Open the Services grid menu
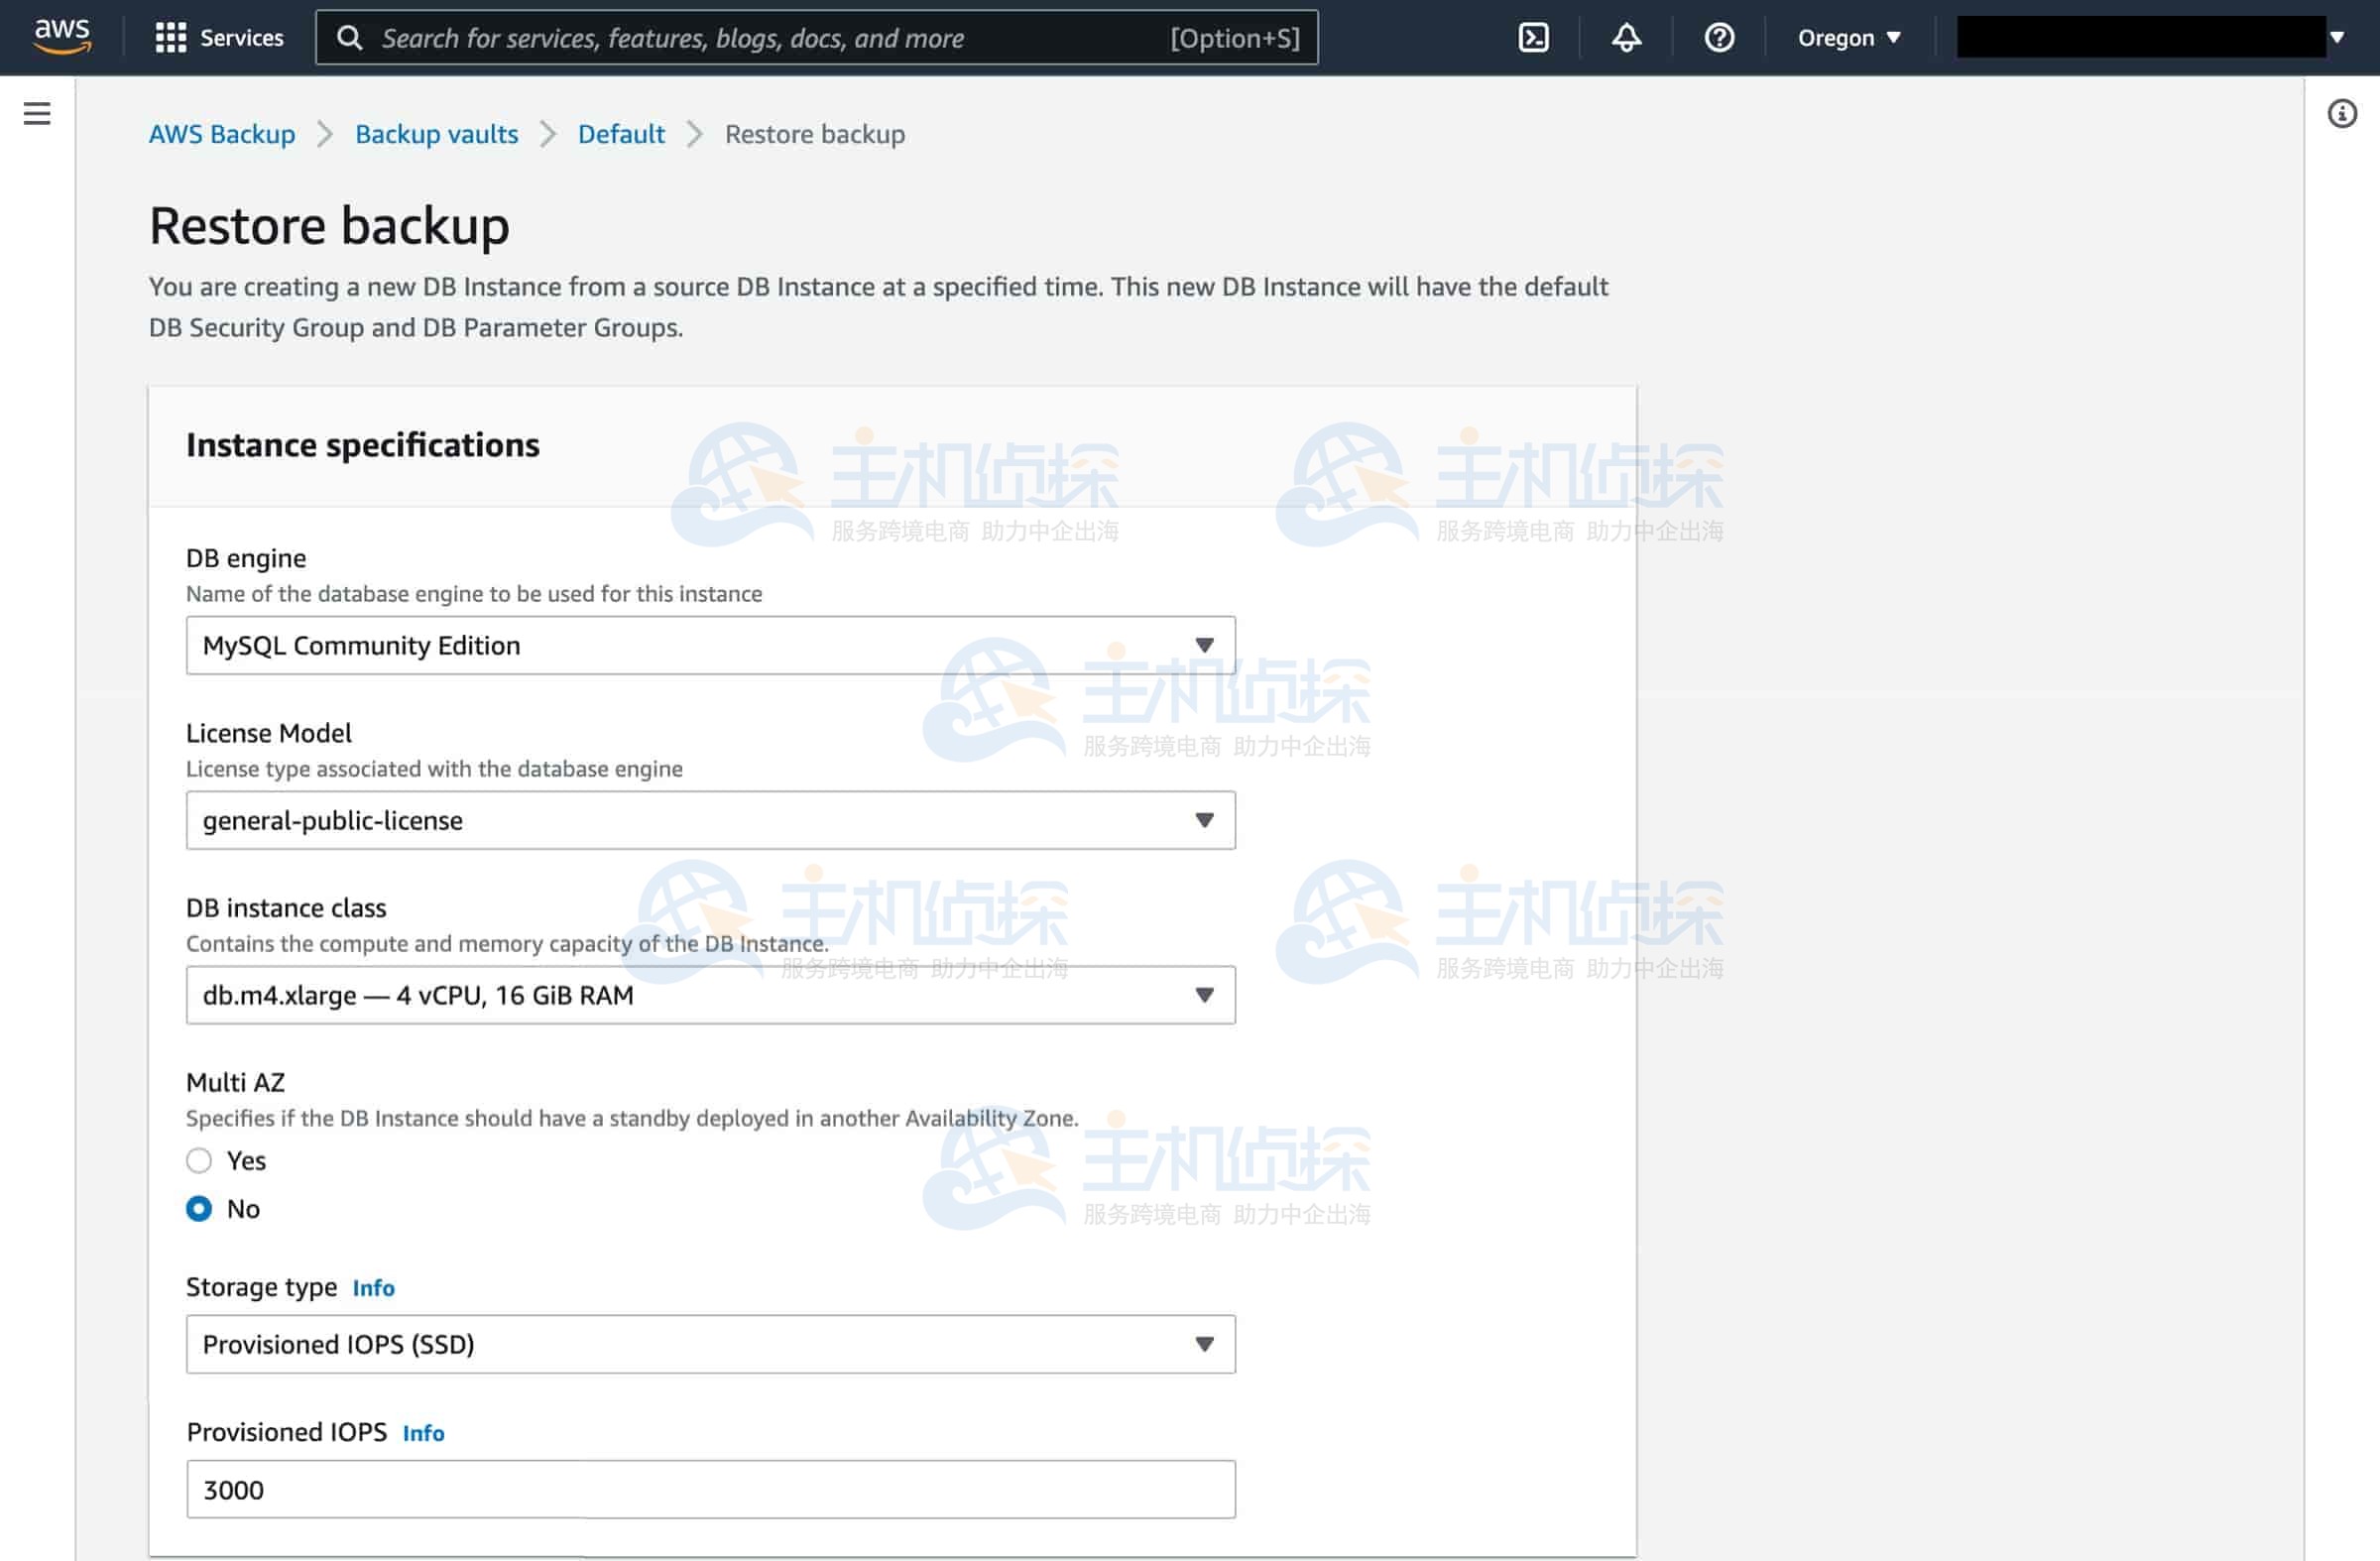 (x=219, y=38)
